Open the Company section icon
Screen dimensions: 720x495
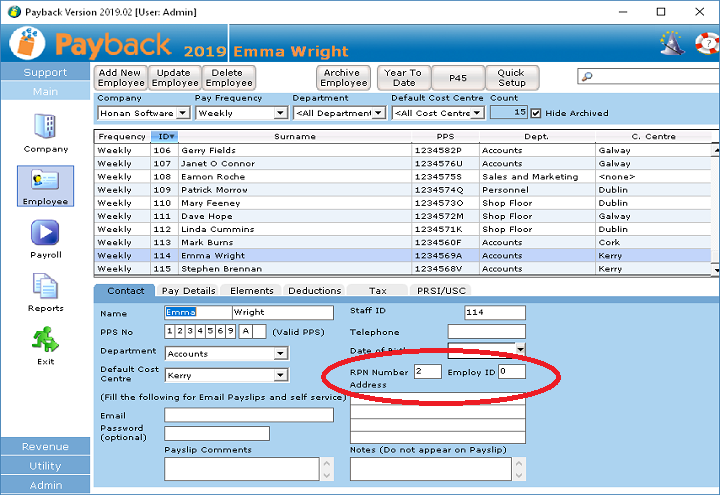45,128
